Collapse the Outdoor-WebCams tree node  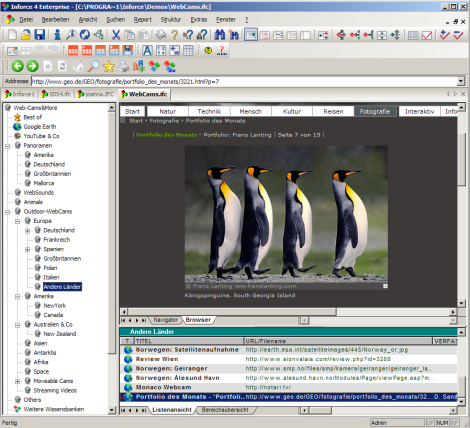point(8,212)
